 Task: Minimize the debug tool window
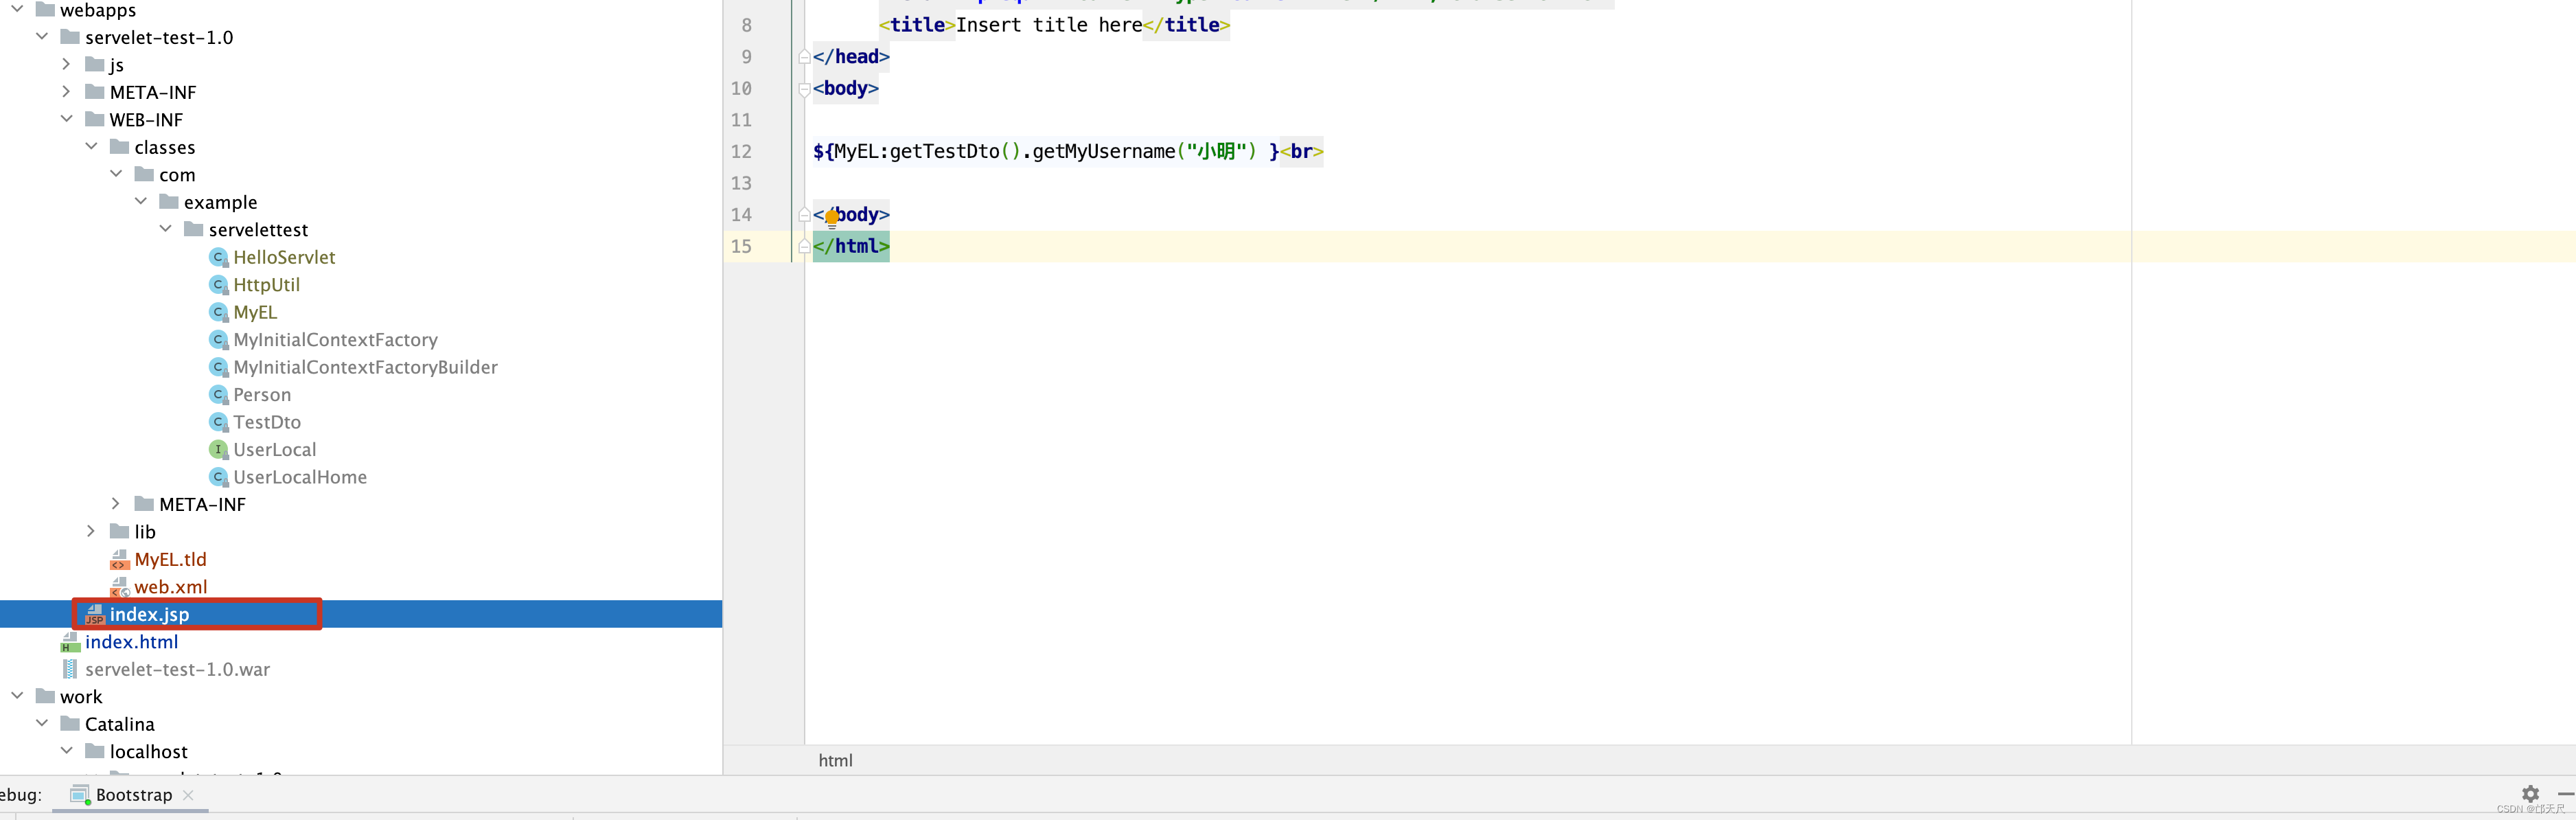click(2566, 794)
